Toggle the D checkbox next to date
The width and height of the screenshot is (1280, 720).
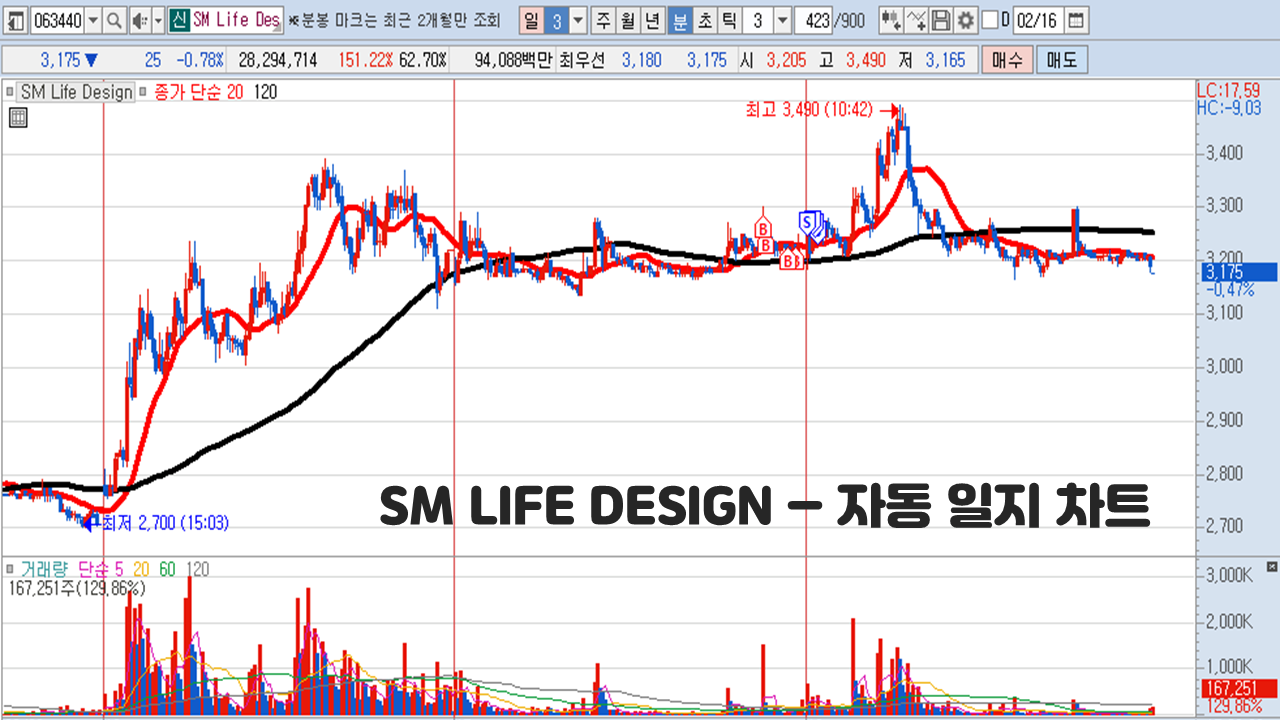tap(989, 20)
